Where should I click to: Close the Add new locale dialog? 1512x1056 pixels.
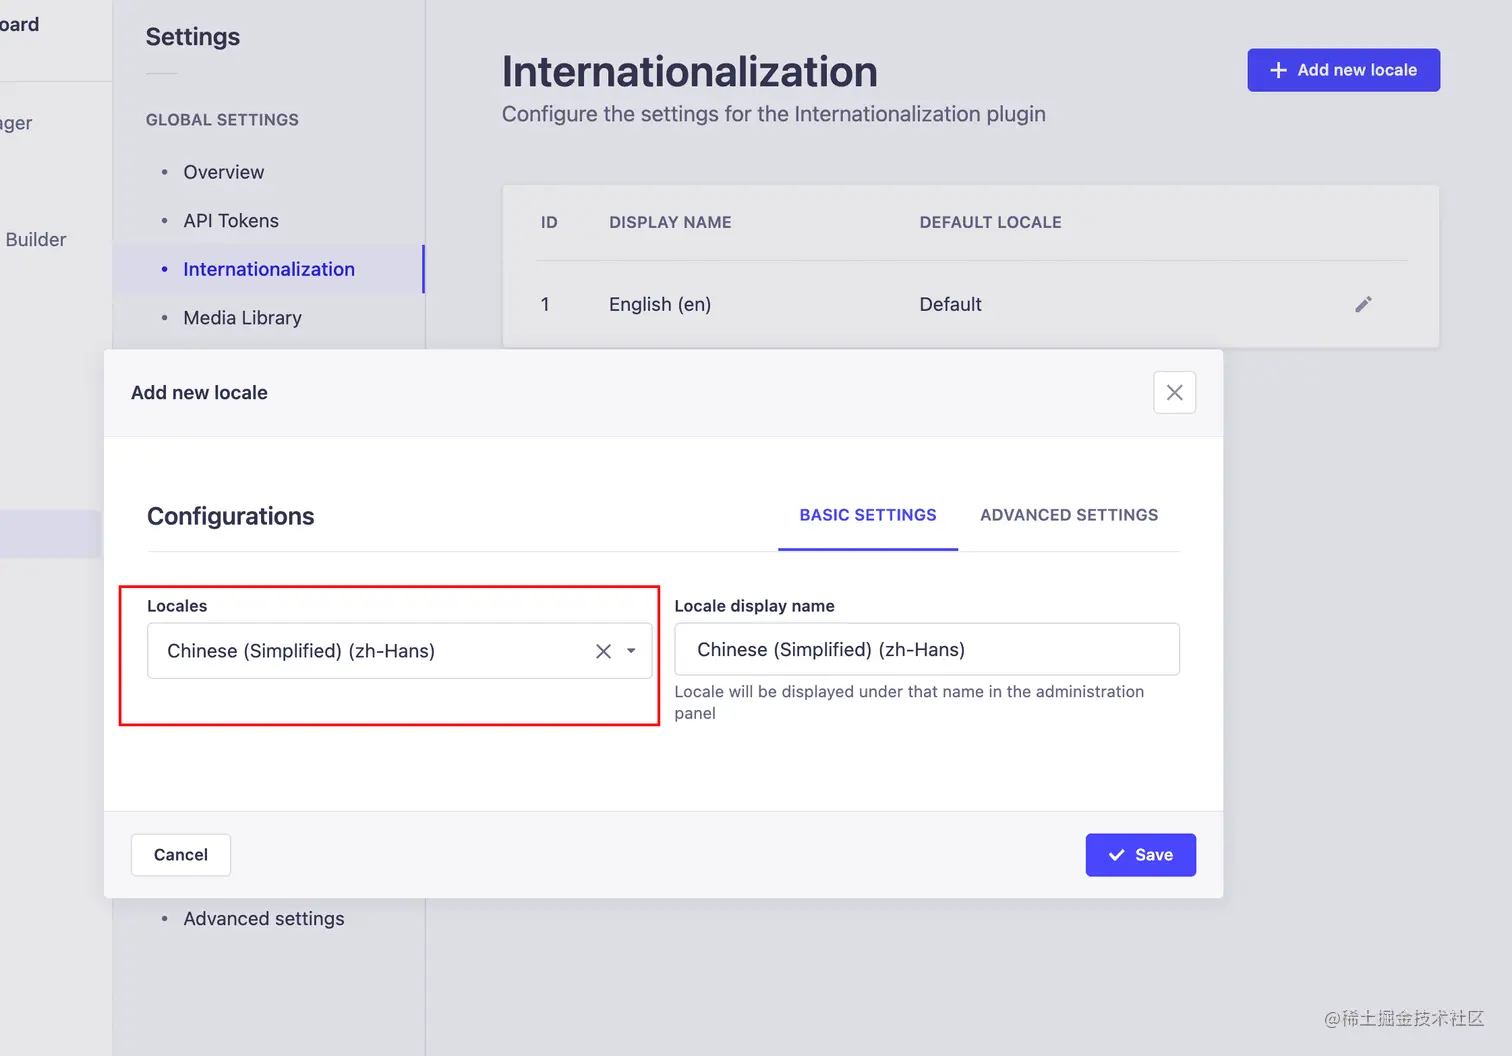[1174, 393]
